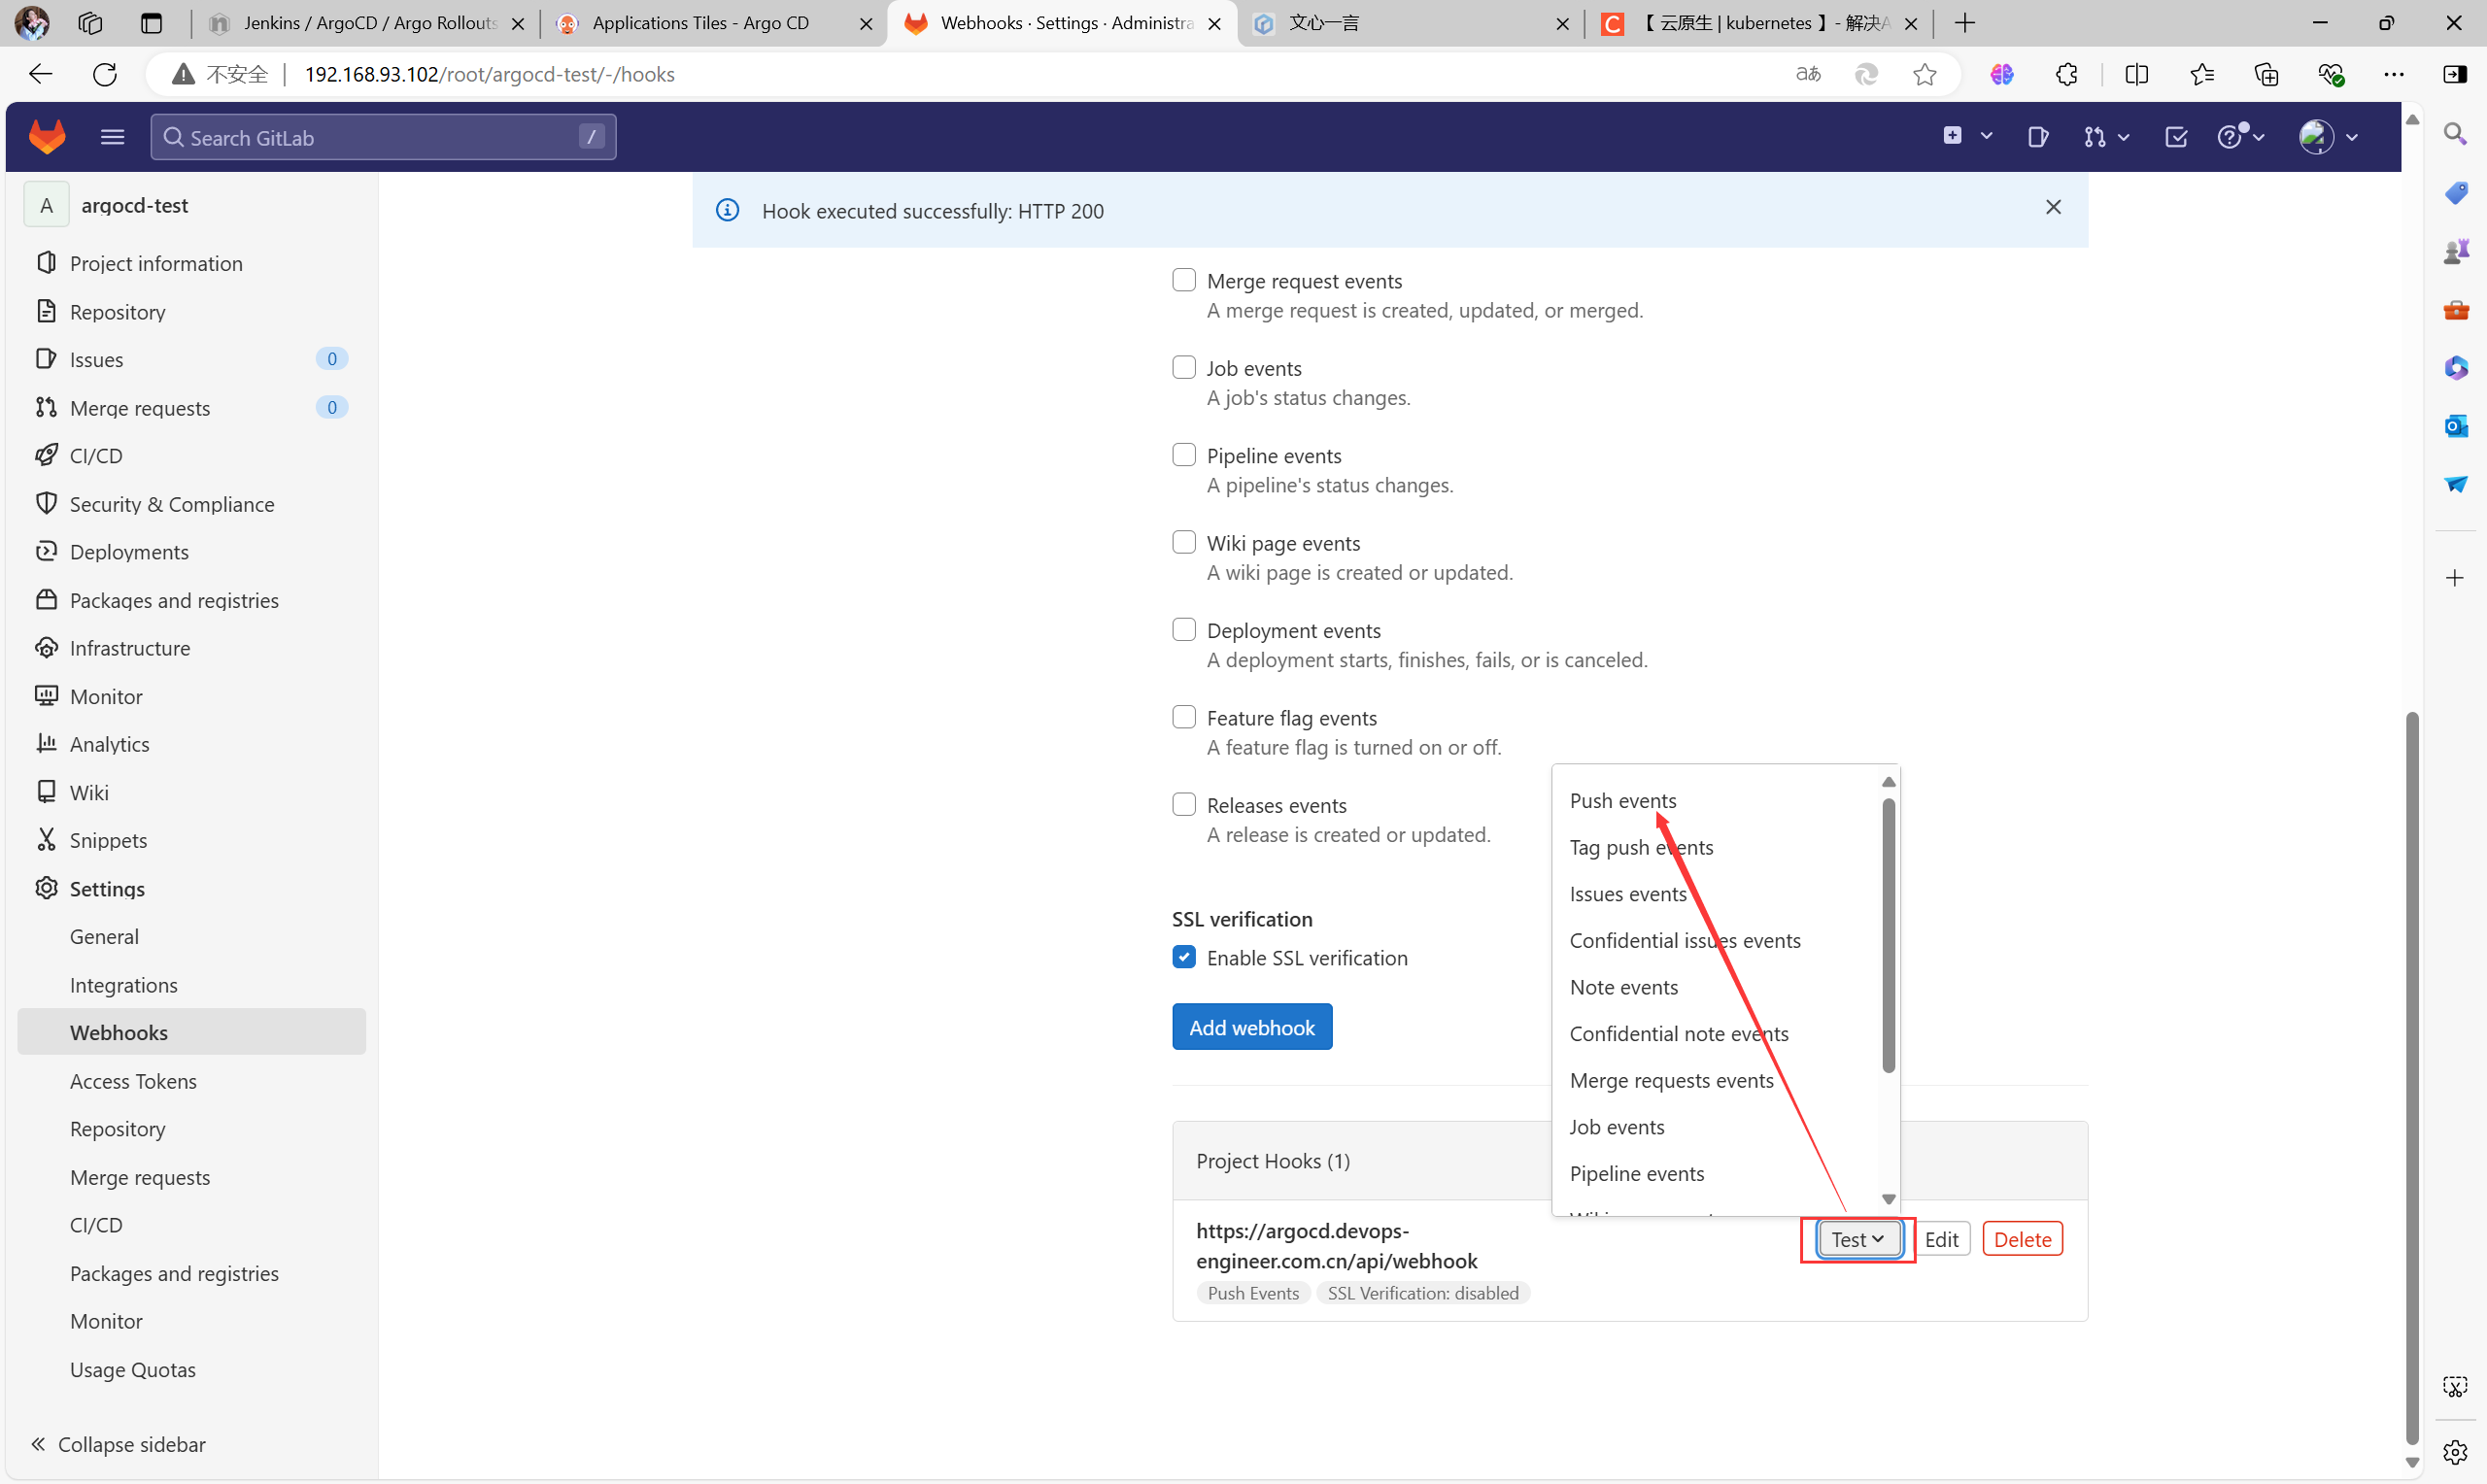
Task: Click the Snippets scissors icon
Action: pos(46,839)
